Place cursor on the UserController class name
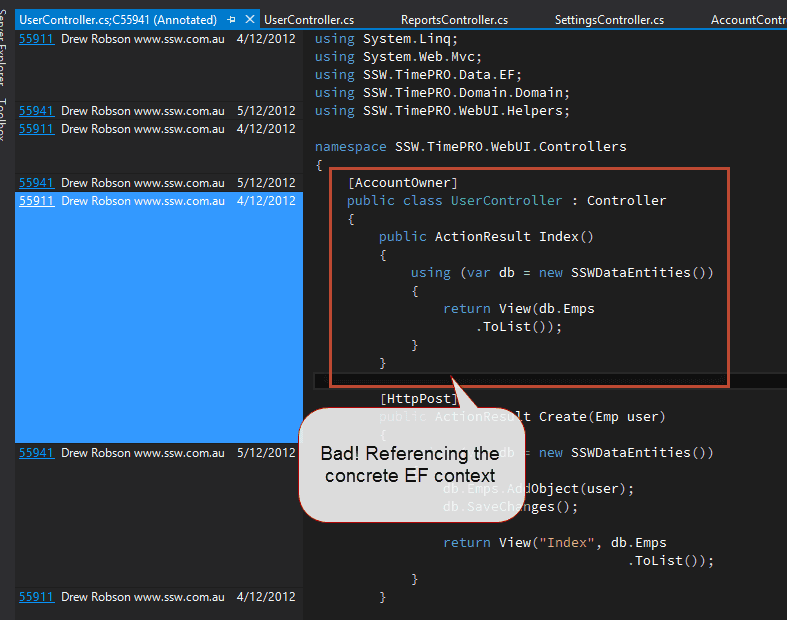 506,201
